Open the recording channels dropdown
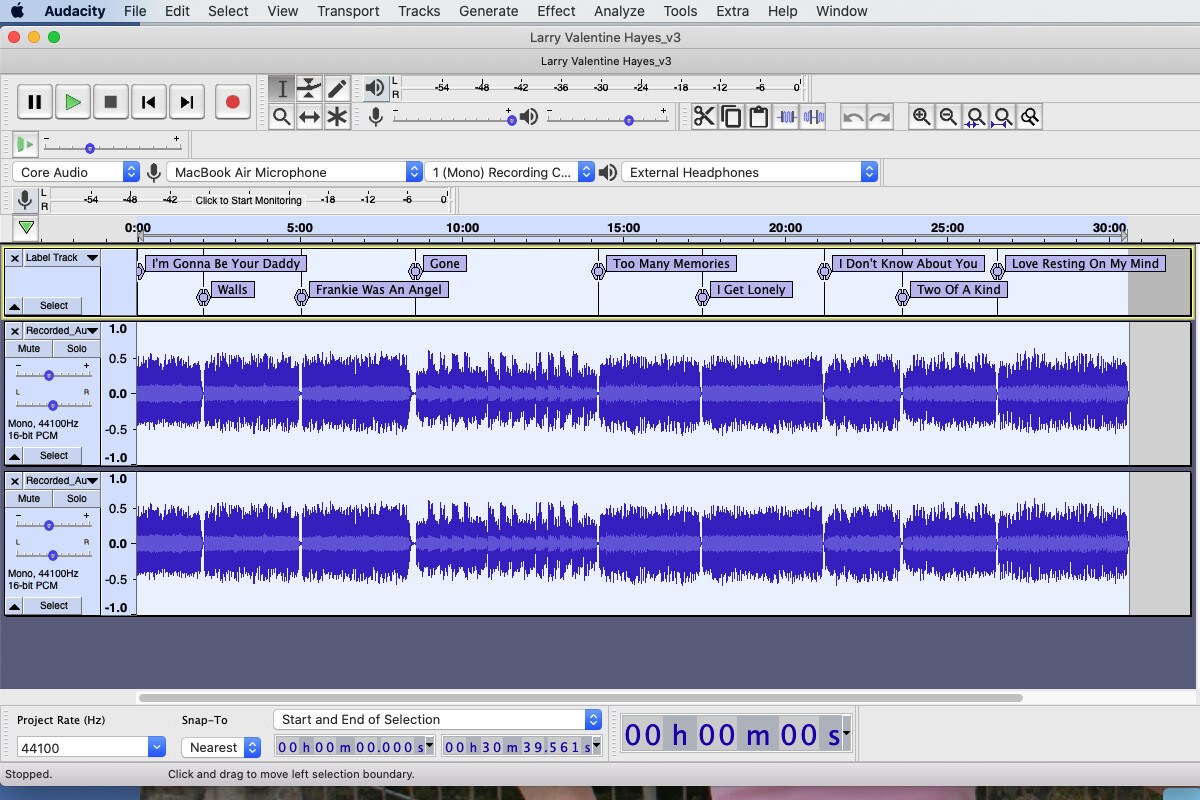This screenshot has height=800, width=1200. [509, 172]
